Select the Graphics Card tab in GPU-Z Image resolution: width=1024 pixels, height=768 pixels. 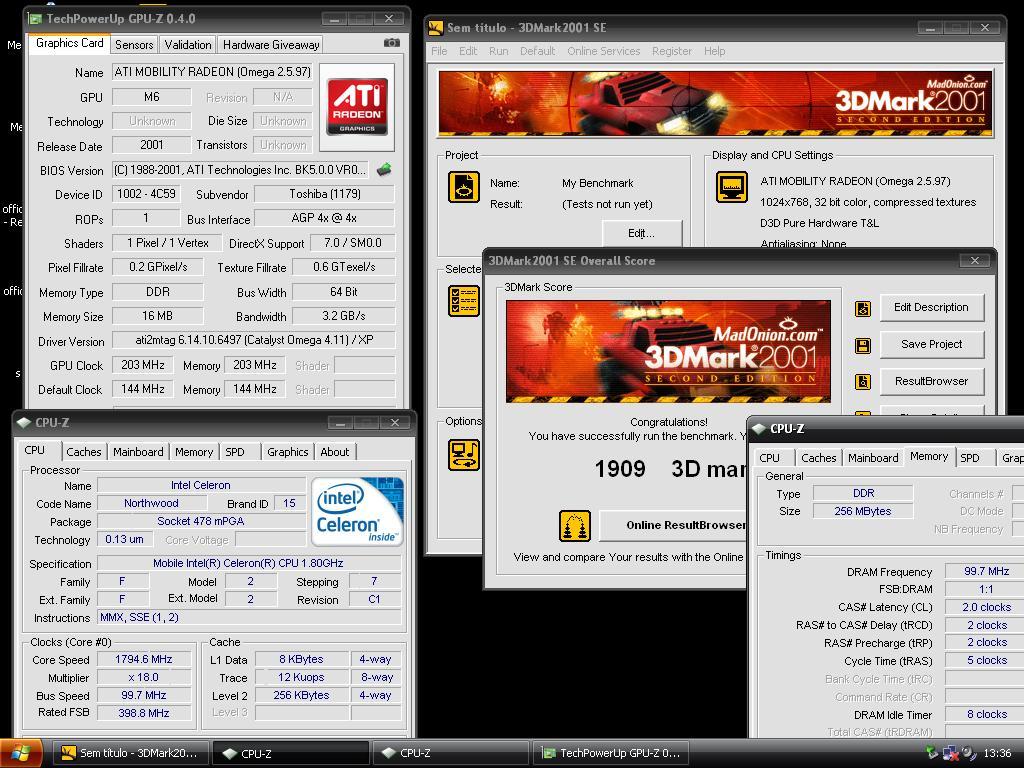tap(69, 43)
